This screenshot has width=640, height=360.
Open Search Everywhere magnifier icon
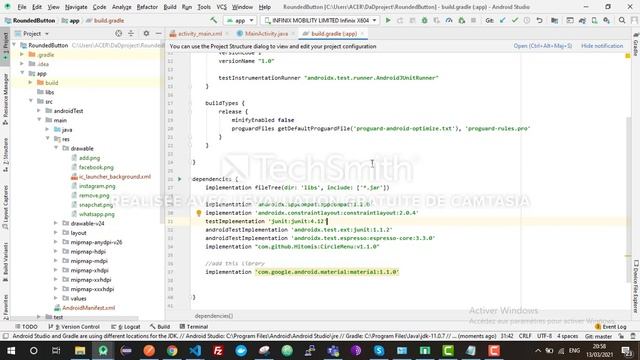[x=622, y=20]
